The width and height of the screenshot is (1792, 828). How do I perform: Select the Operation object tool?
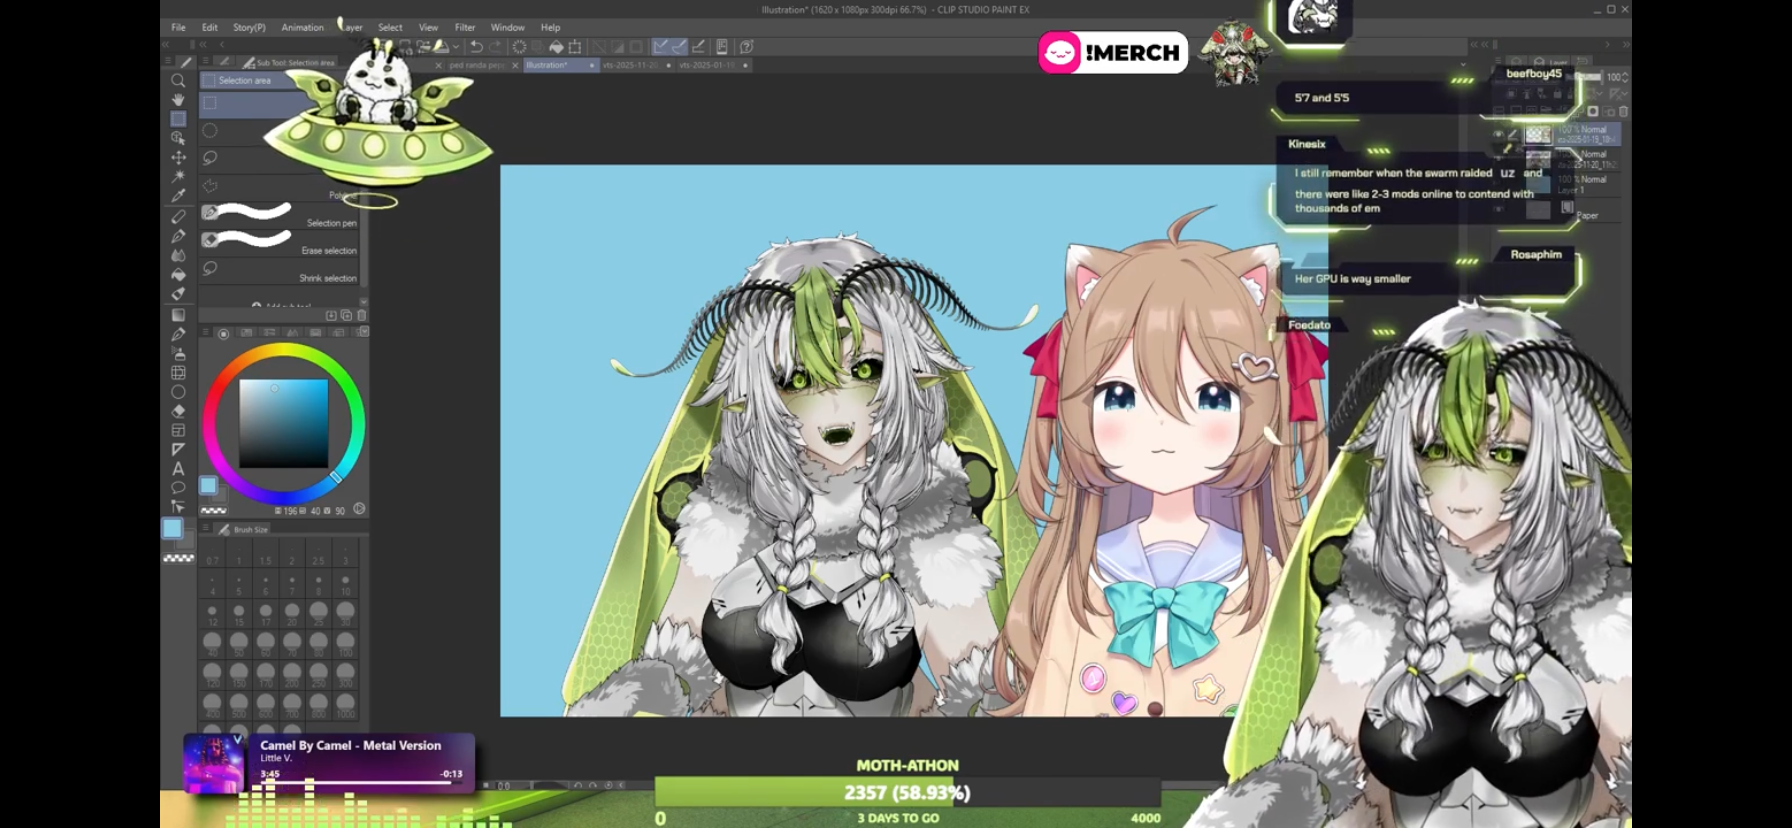pyautogui.click(x=178, y=138)
